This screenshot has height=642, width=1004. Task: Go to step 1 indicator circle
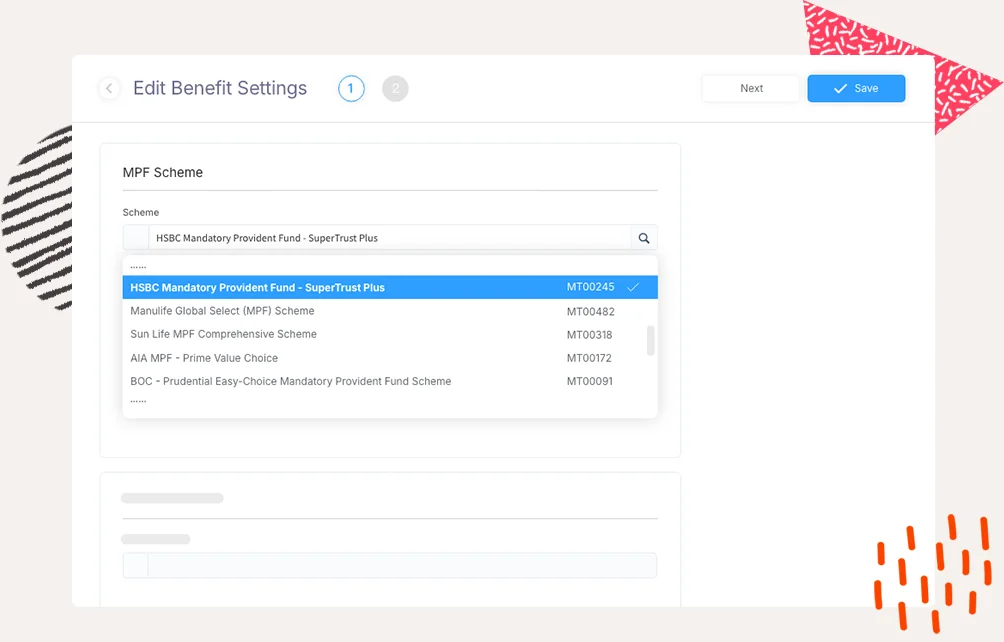pos(351,89)
